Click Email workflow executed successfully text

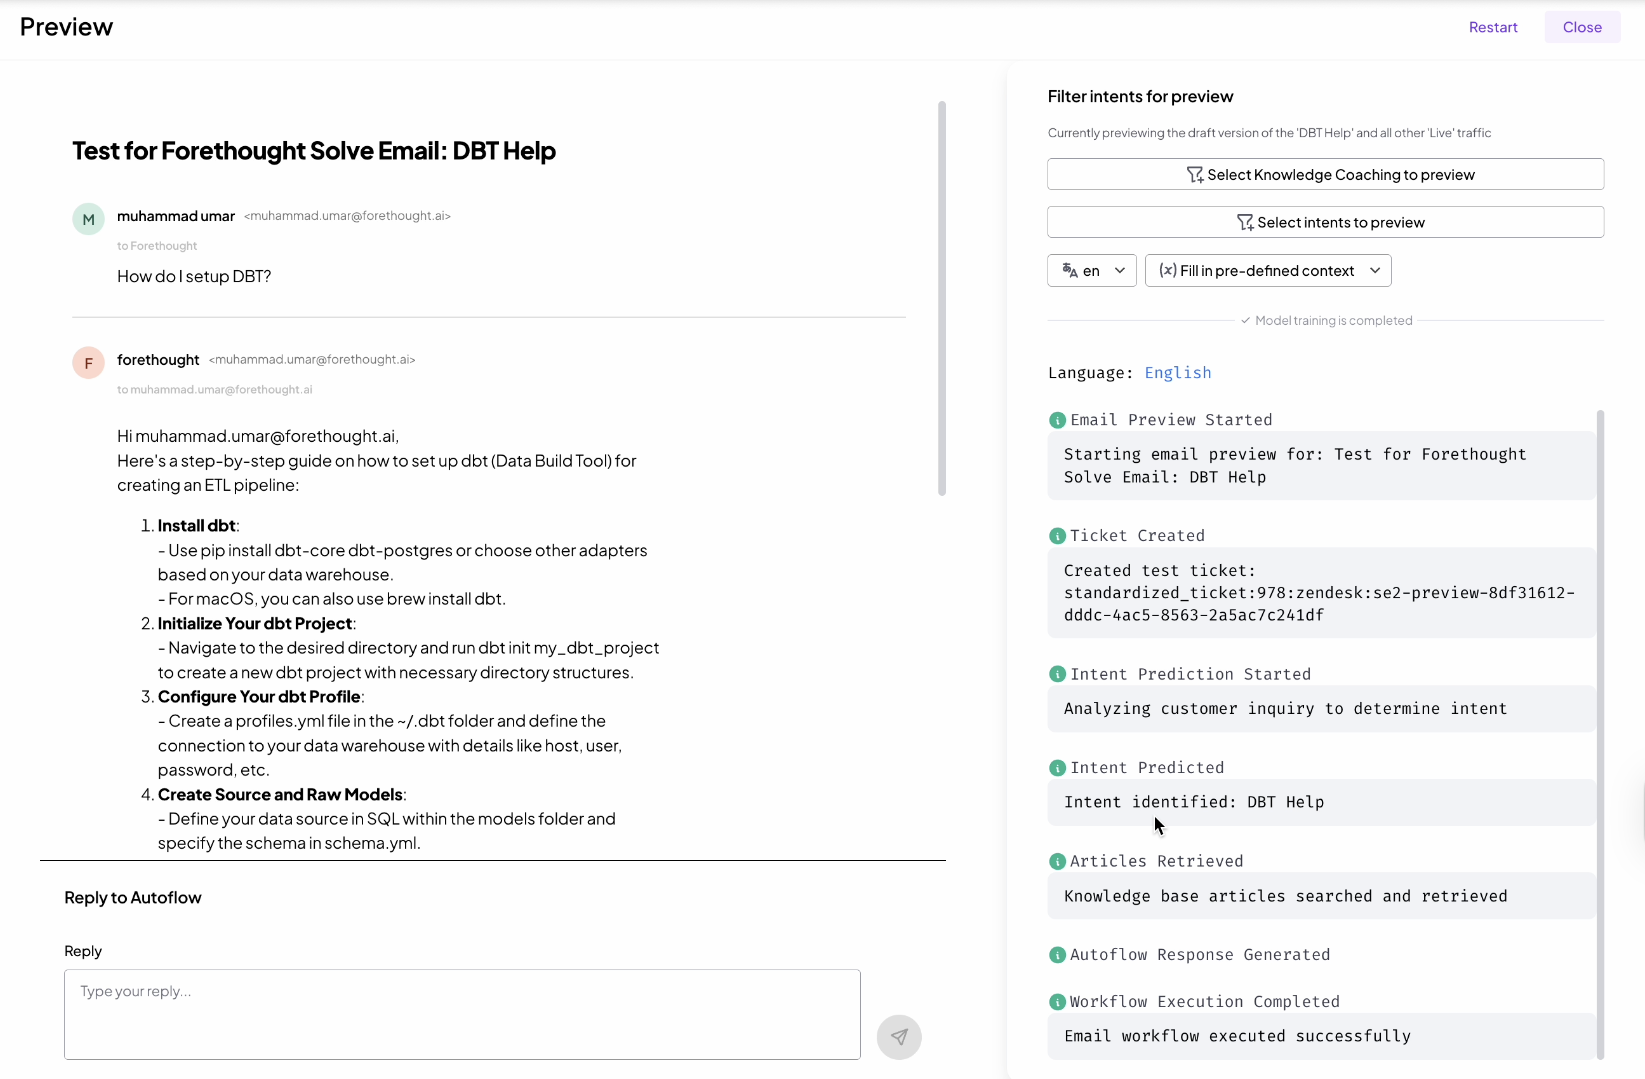(1237, 1036)
